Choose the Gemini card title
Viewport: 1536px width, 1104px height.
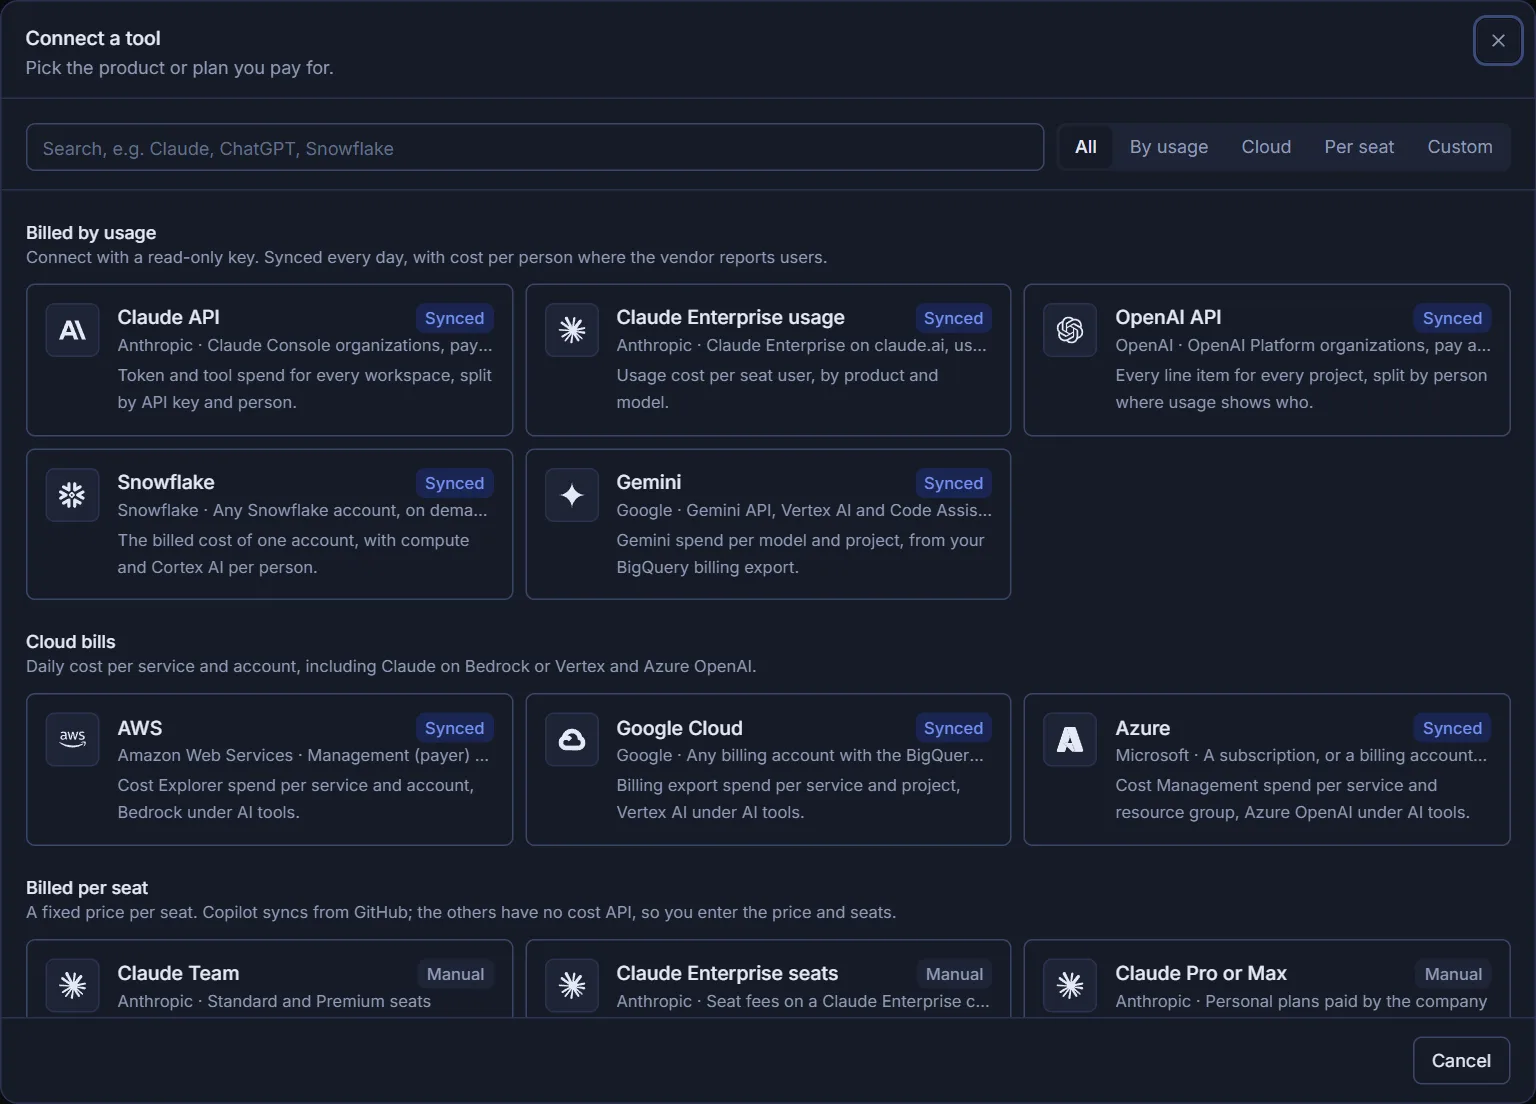pos(649,482)
